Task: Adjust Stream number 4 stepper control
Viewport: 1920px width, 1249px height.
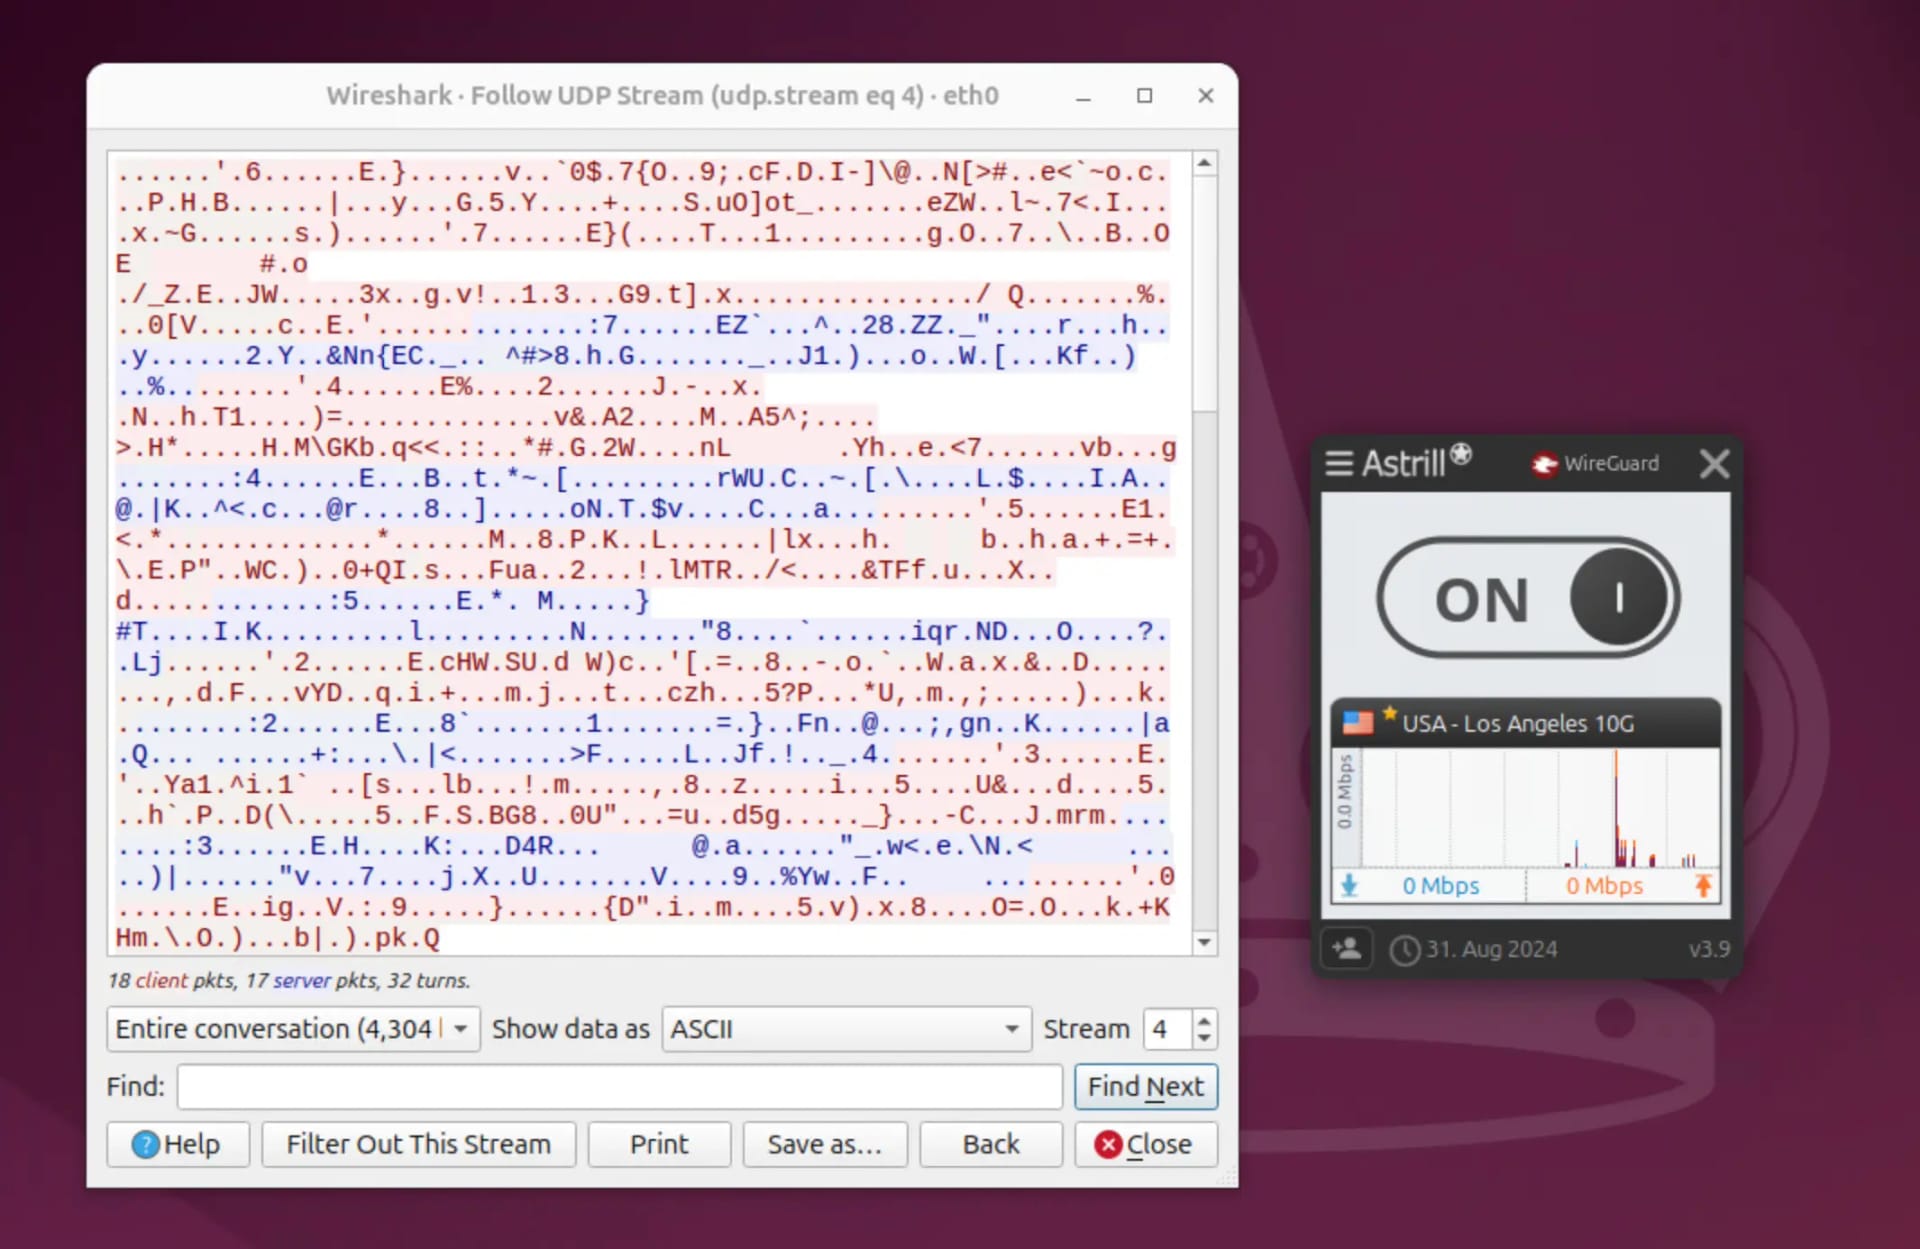Action: (1201, 1028)
